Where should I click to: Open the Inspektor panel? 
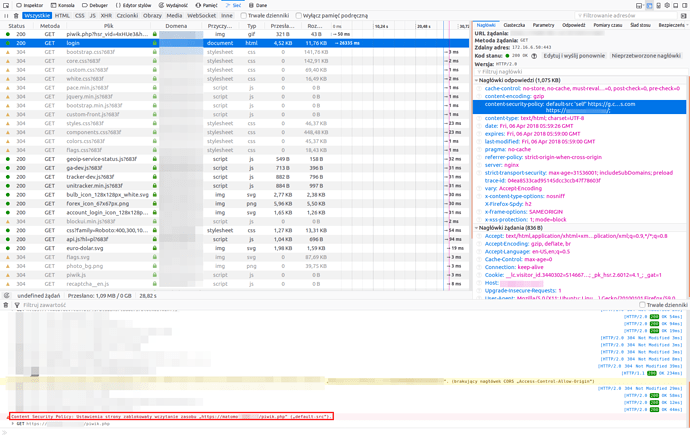pyautogui.click(x=29, y=5)
